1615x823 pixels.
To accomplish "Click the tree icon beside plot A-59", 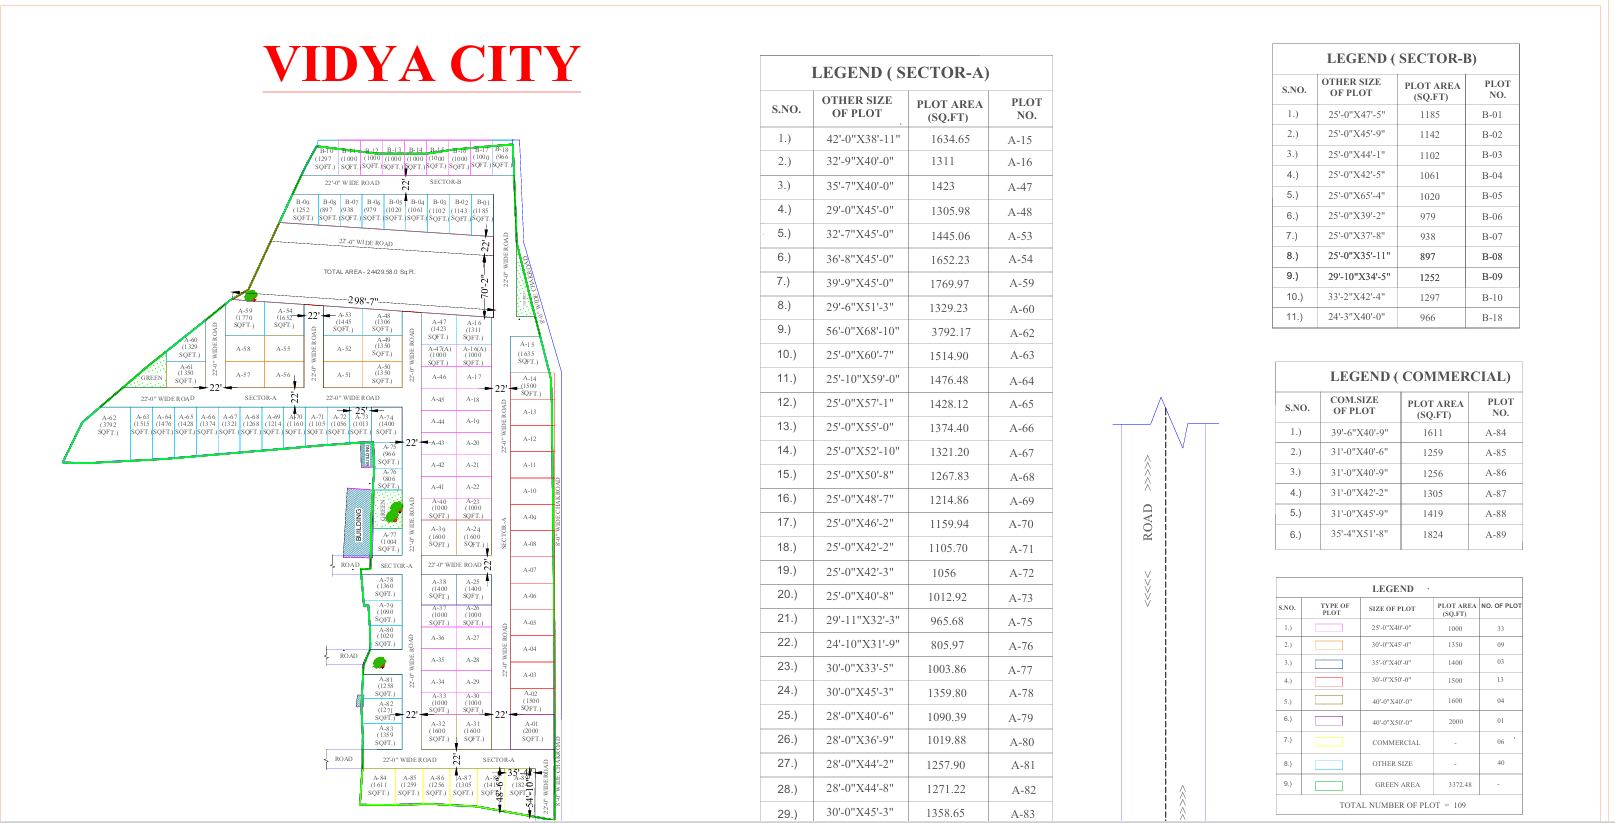I will pos(250,295).
